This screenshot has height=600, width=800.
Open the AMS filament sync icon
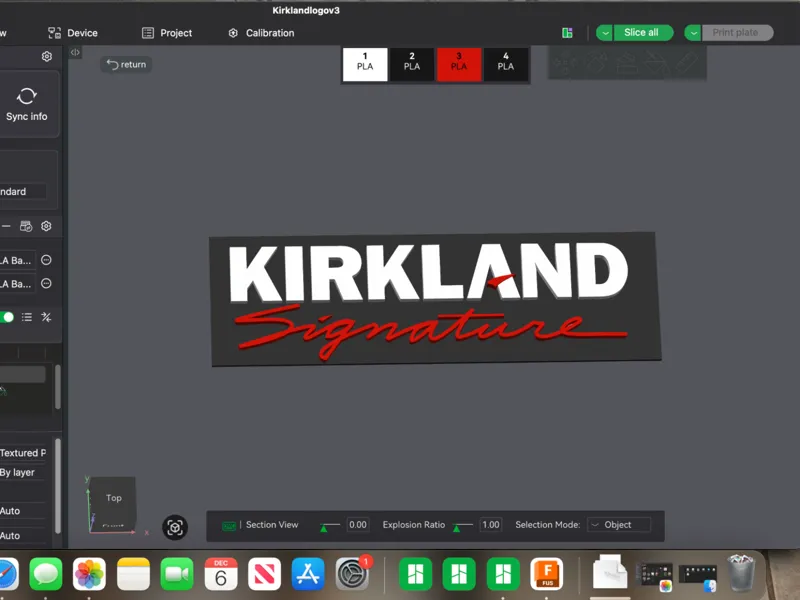26,226
